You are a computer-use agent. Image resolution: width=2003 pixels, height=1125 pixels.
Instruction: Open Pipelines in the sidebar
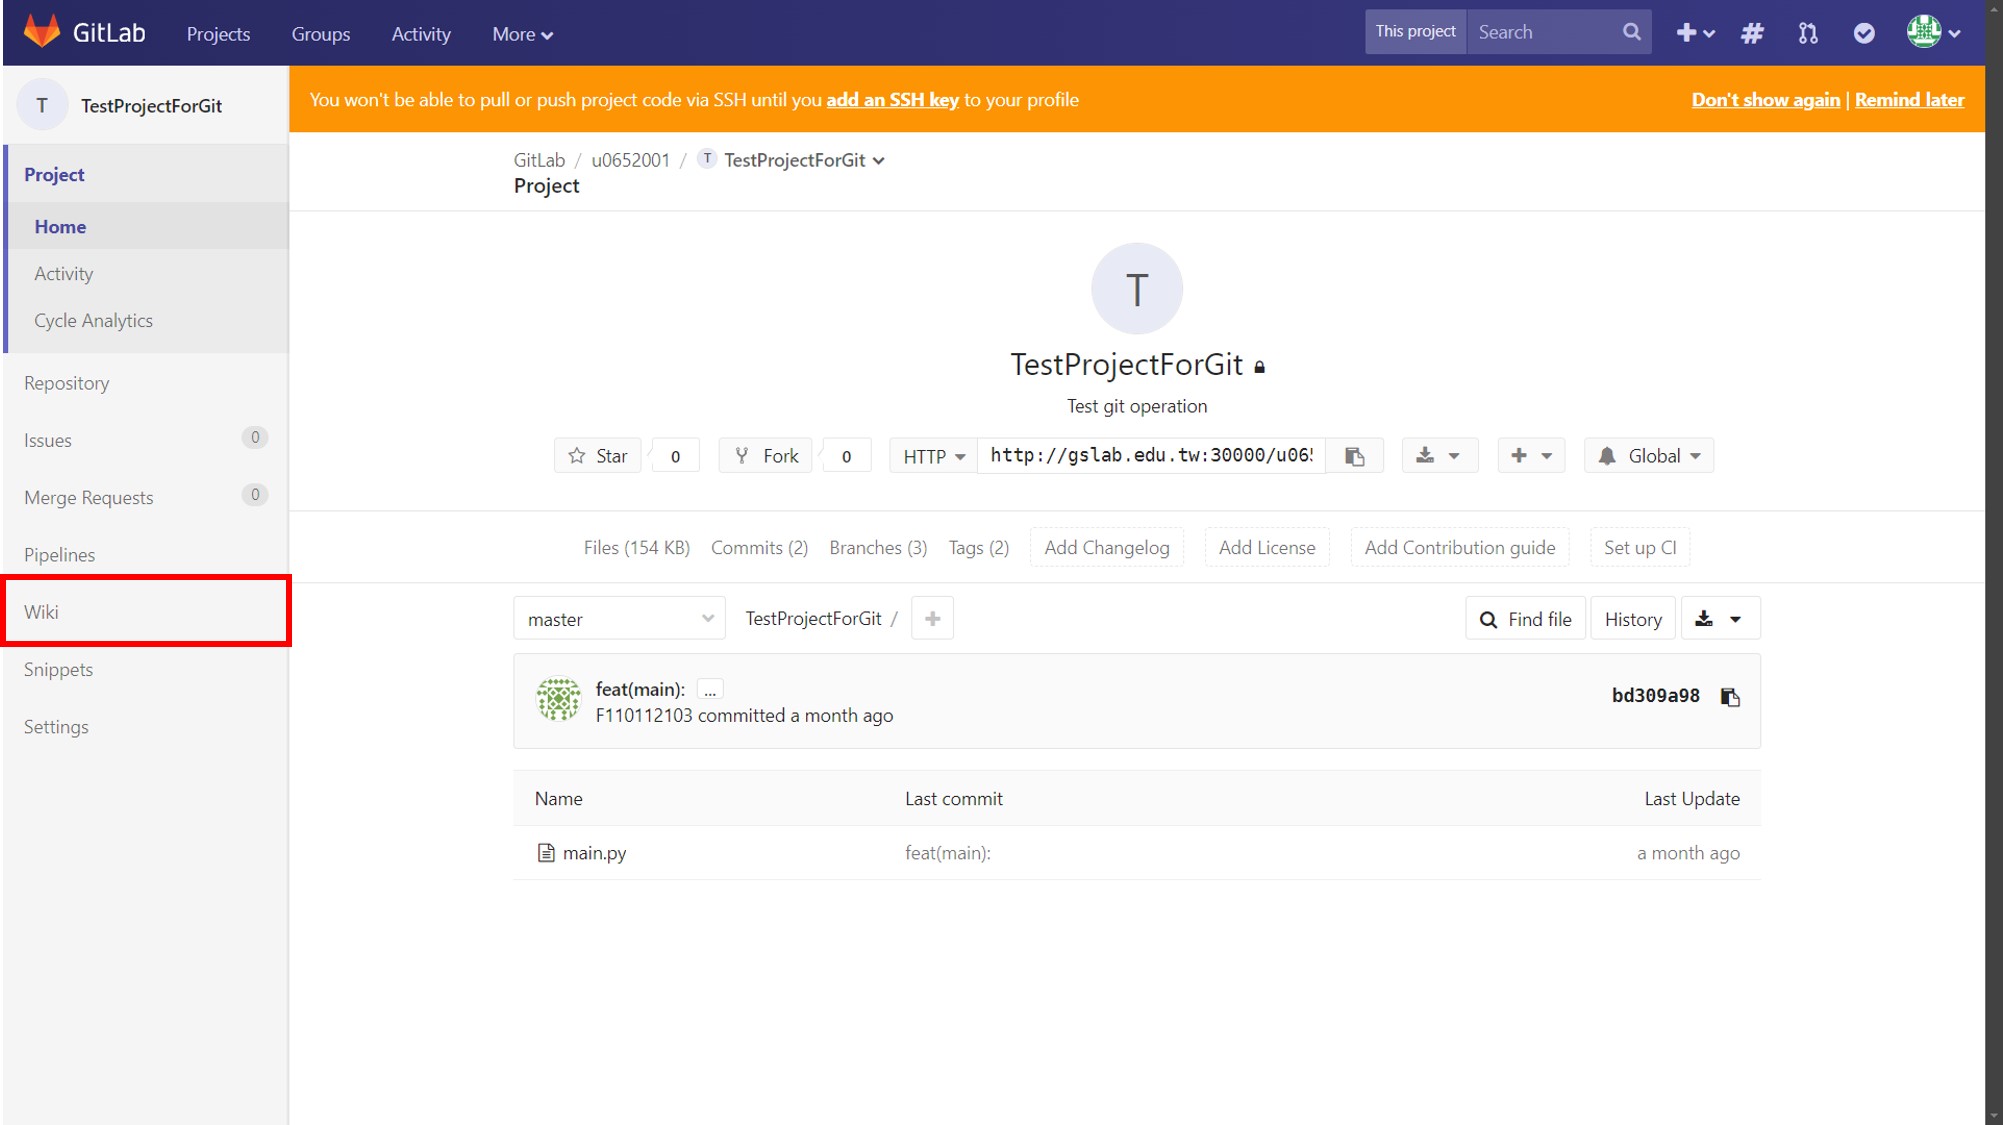(x=146, y=554)
